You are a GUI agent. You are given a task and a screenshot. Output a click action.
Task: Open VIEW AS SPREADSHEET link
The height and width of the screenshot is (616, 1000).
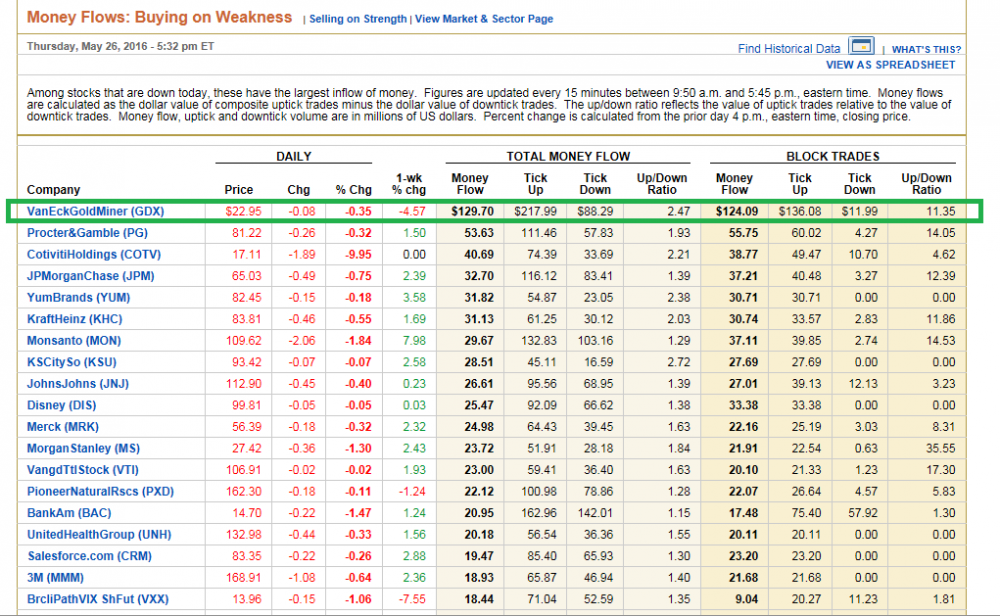(x=890, y=65)
